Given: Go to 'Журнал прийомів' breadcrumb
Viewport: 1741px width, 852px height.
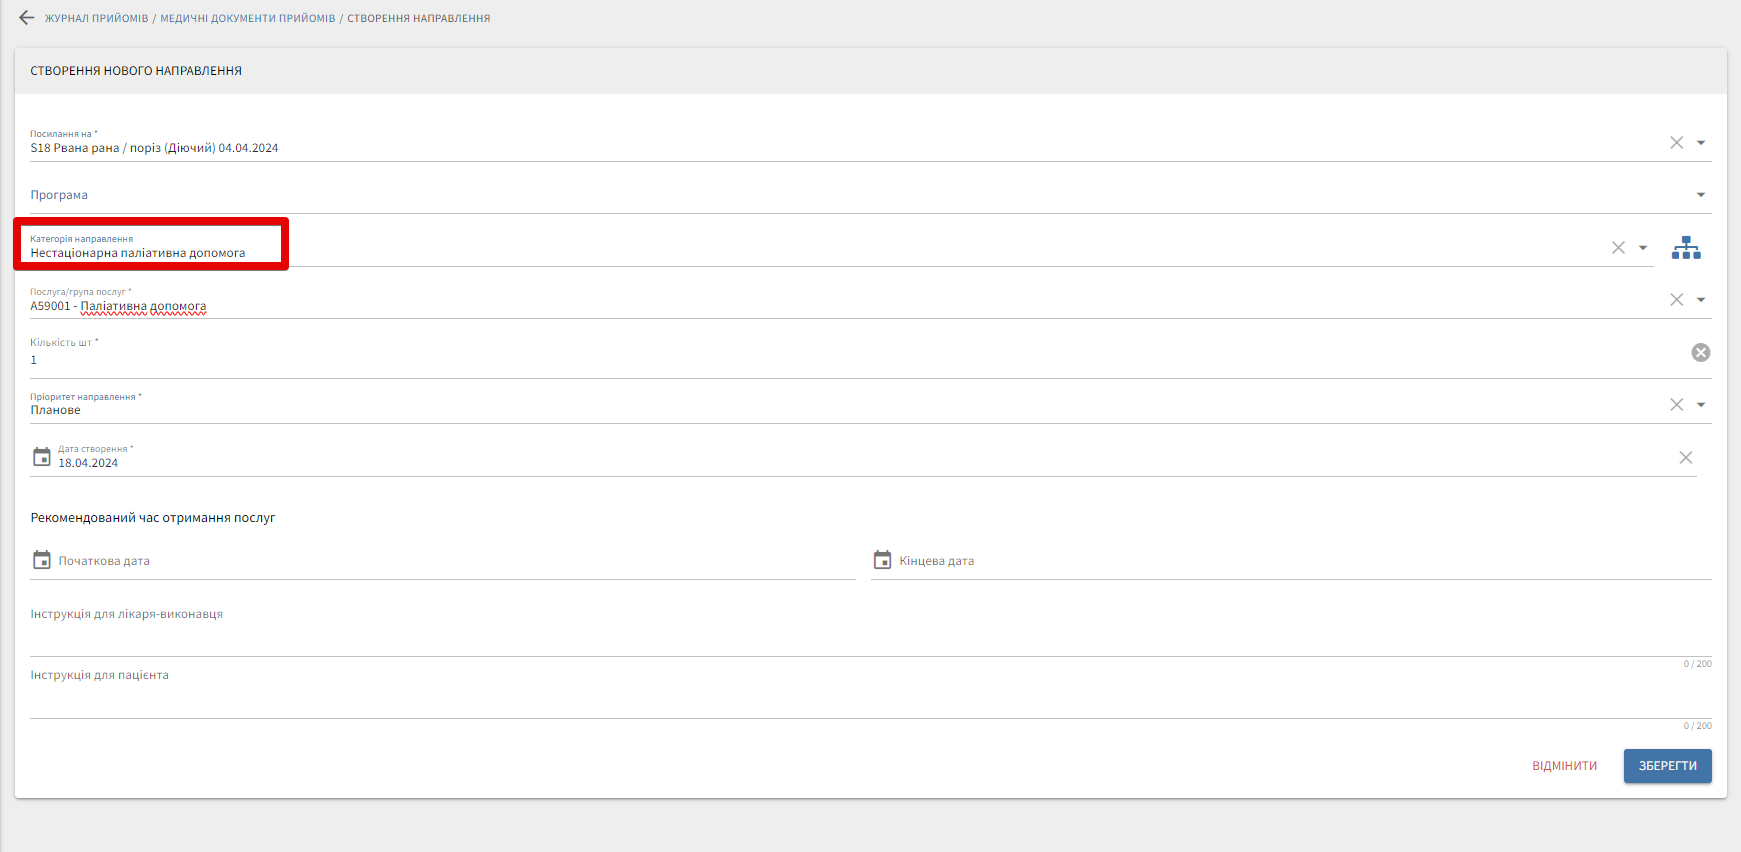Looking at the screenshot, I should (96, 19).
